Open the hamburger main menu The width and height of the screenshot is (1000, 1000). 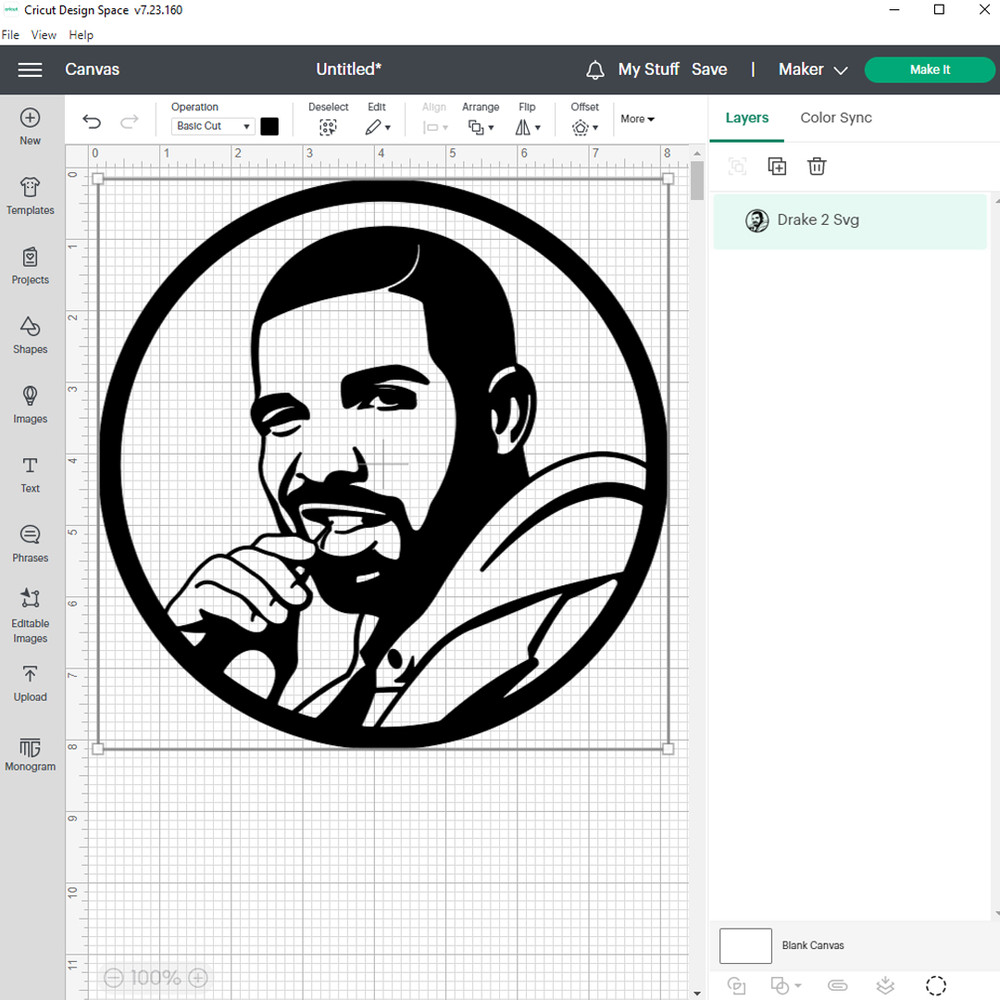(x=30, y=70)
